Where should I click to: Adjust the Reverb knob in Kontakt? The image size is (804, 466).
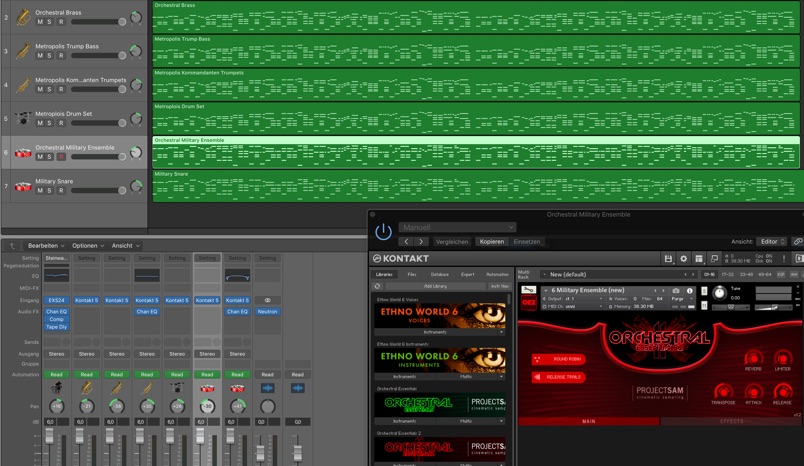753,357
